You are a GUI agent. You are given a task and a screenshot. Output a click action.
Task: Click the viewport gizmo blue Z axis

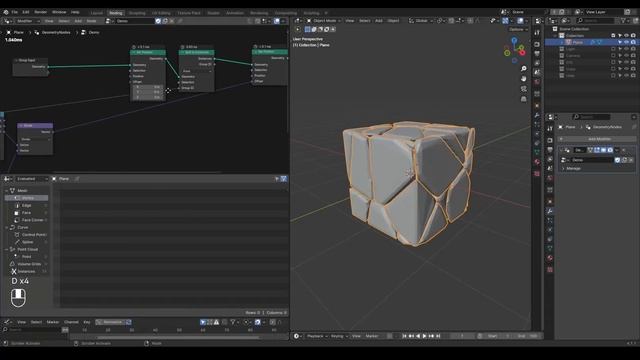514,40
